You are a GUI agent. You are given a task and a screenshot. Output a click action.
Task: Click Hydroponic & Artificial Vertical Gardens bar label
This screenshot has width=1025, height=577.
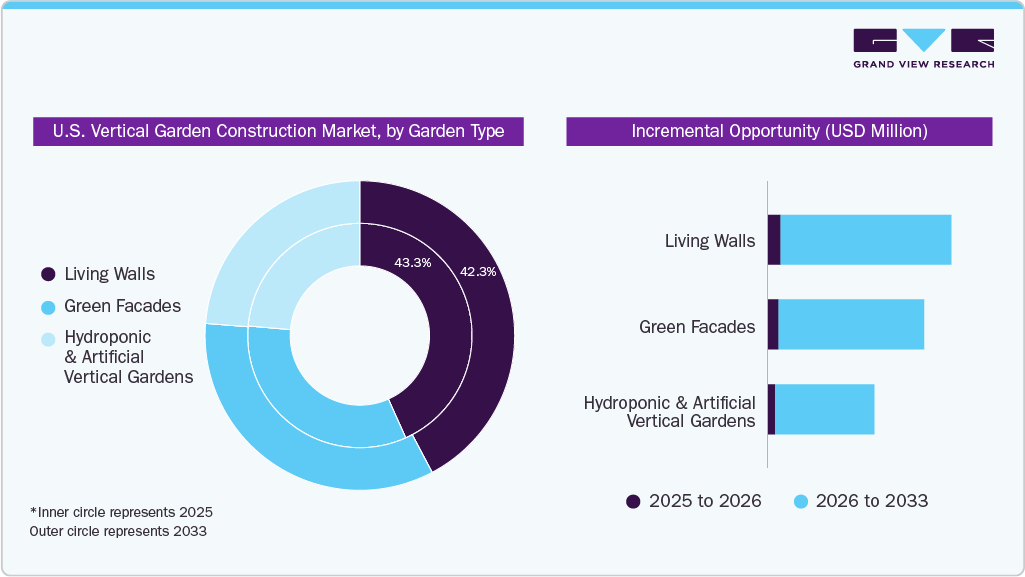point(669,412)
